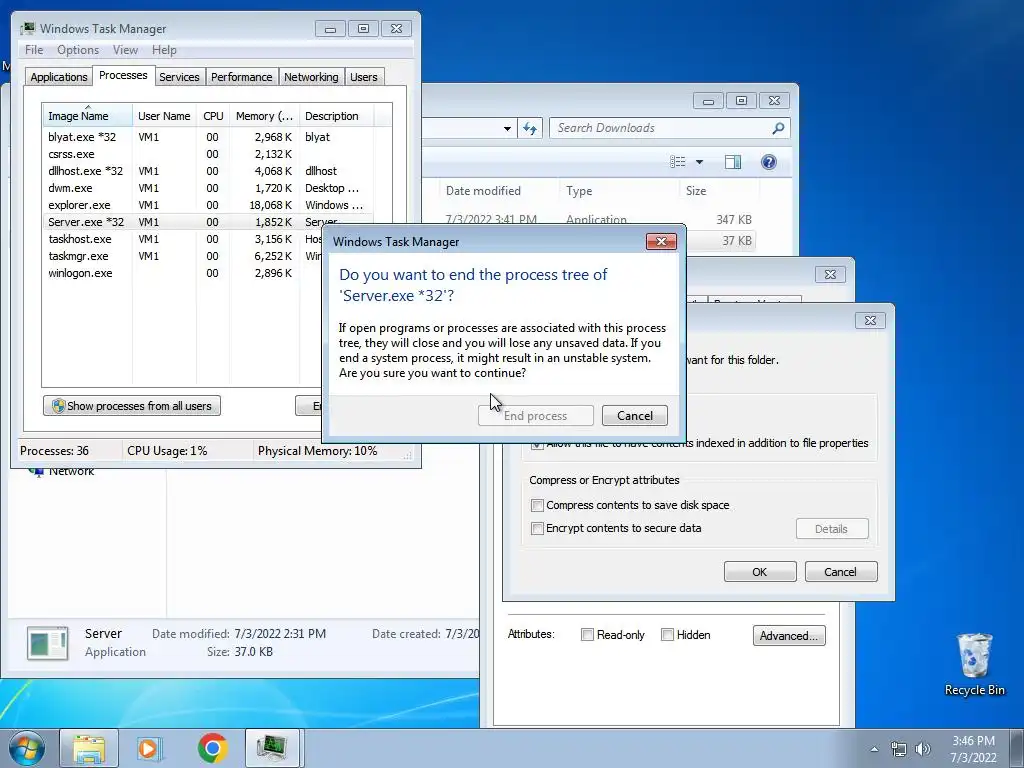Select the dllhost.exe *32 process
This screenshot has width=1024, height=768.
coord(208,171)
